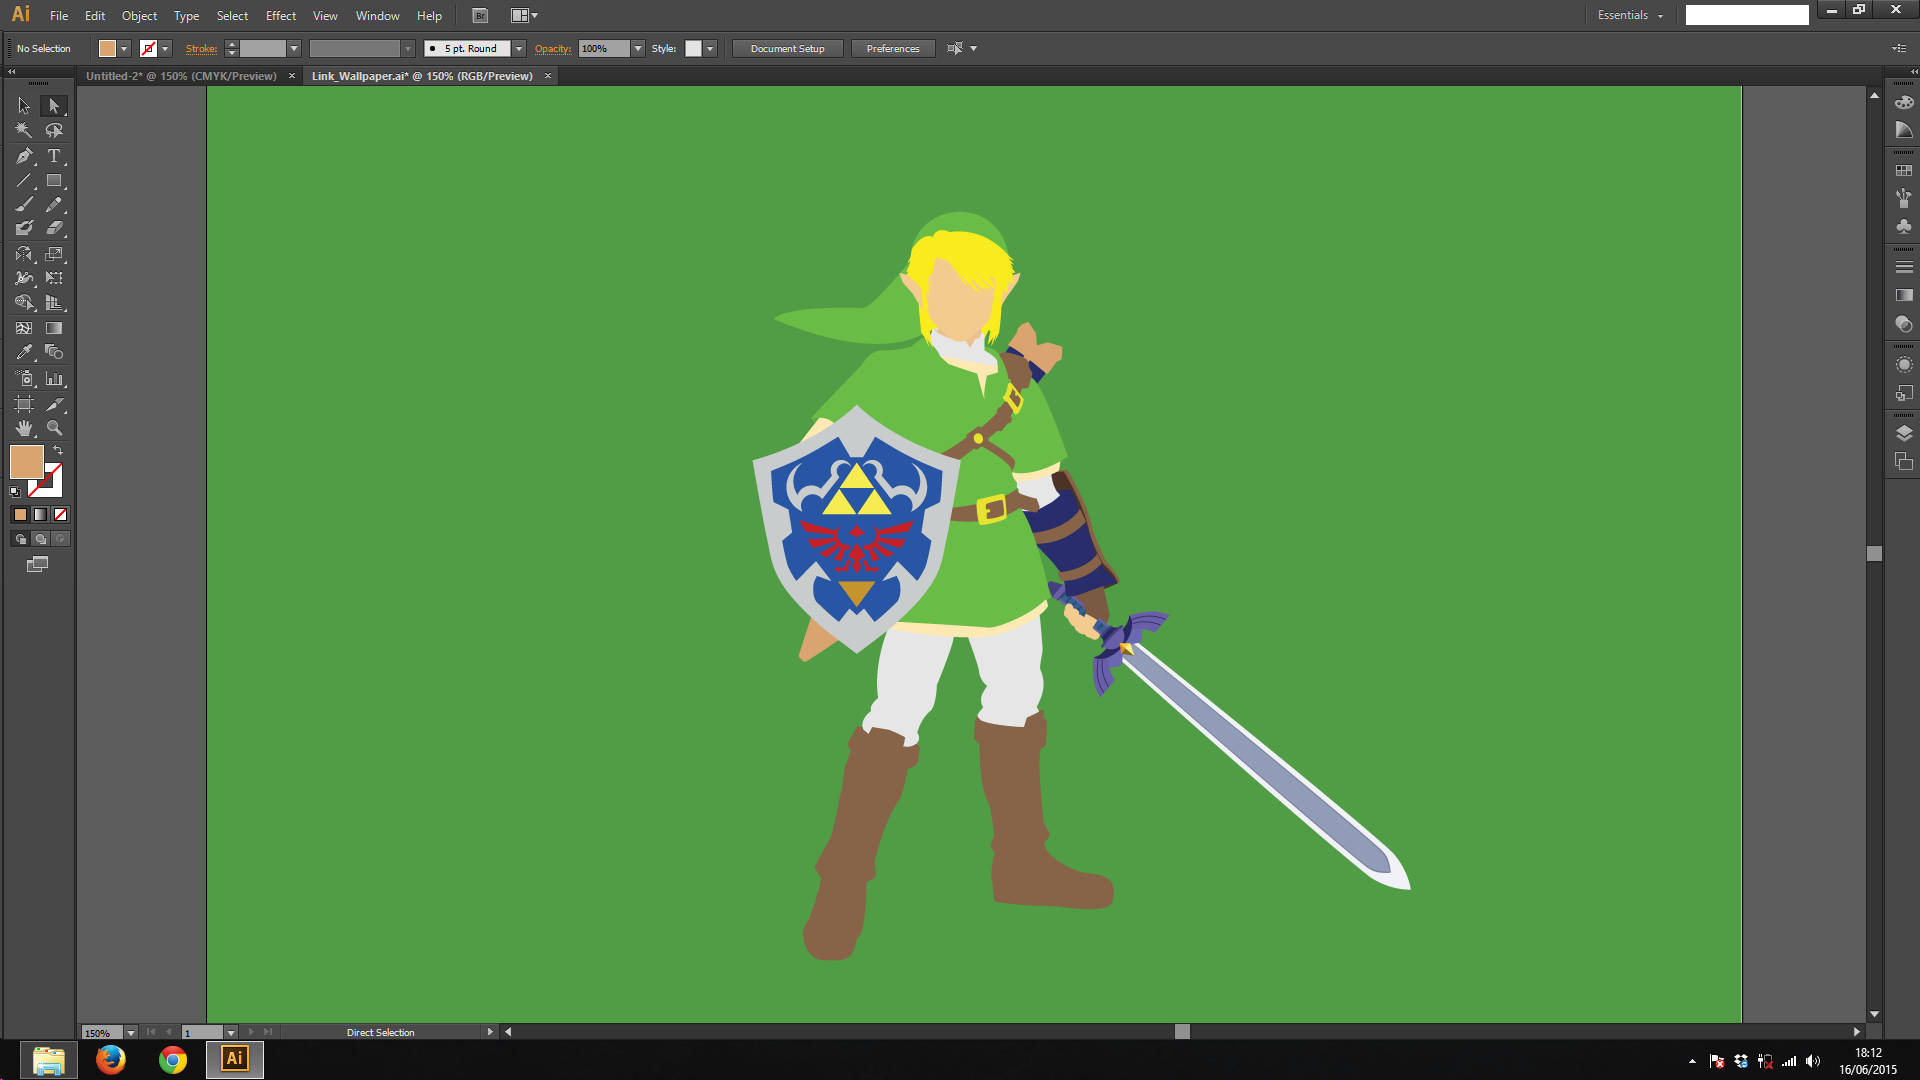The image size is (1920, 1080).
Task: Select the Gradient tool
Action: click(54, 328)
